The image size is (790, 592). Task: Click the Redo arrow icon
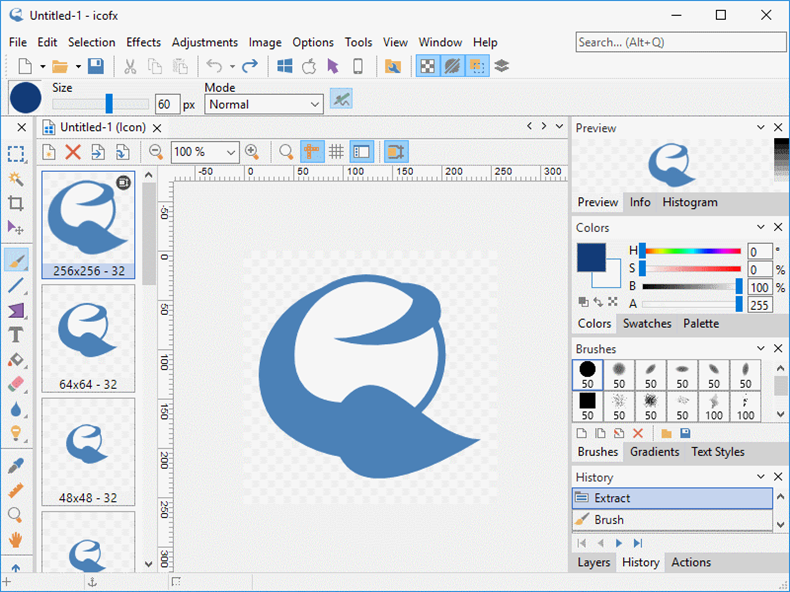(x=250, y=66)
